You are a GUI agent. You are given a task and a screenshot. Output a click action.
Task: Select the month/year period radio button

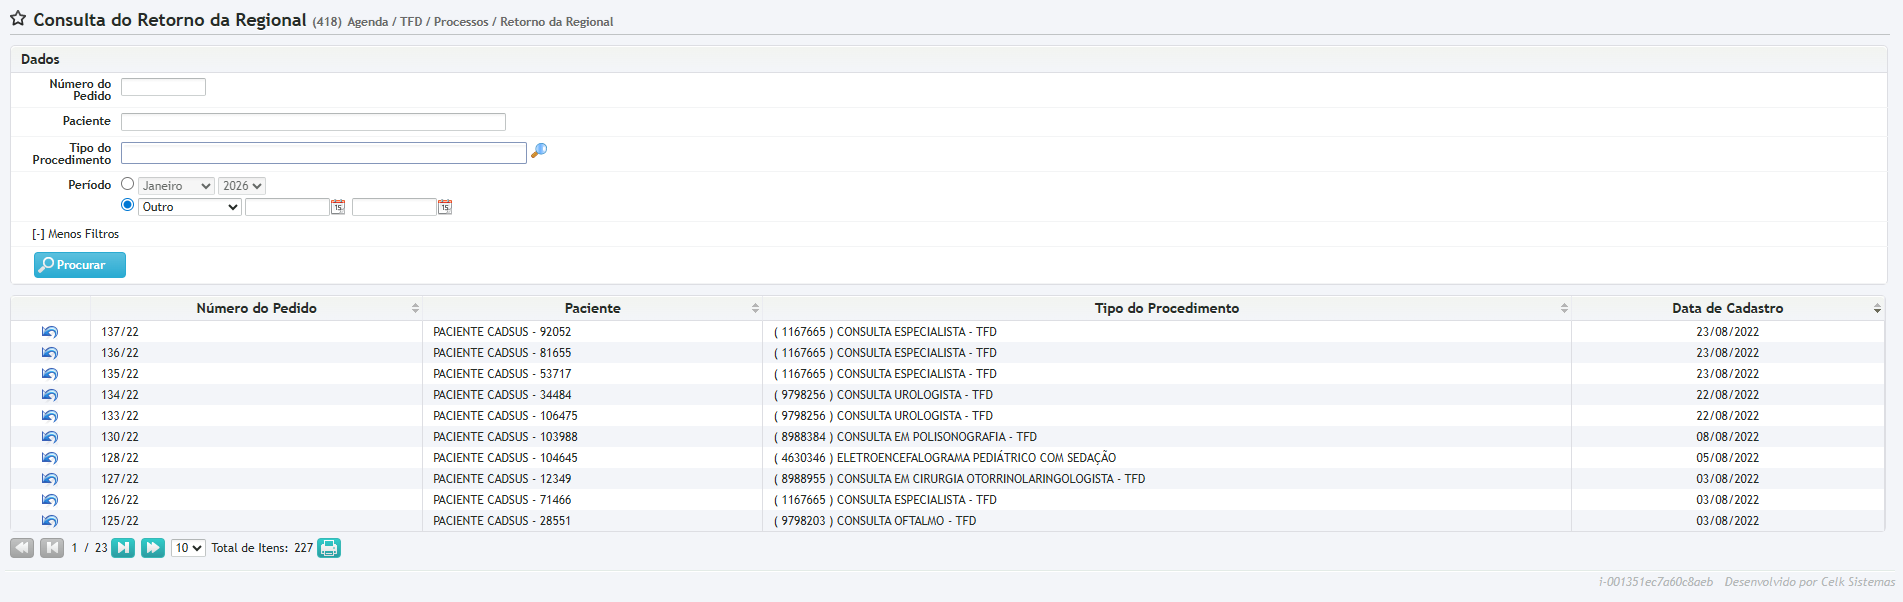[127, 184]
